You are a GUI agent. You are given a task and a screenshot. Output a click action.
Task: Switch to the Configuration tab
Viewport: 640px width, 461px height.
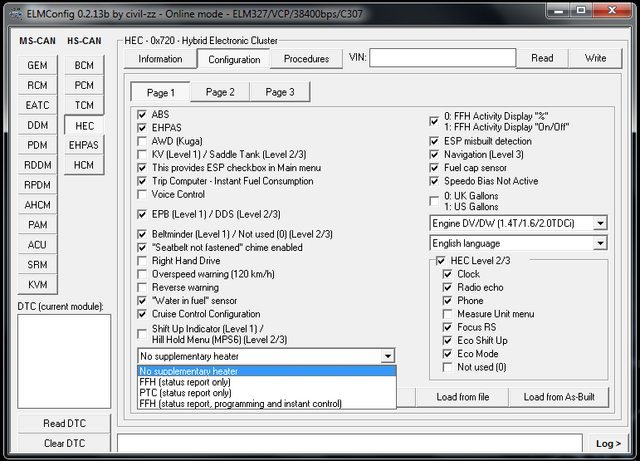coord(234,60)
